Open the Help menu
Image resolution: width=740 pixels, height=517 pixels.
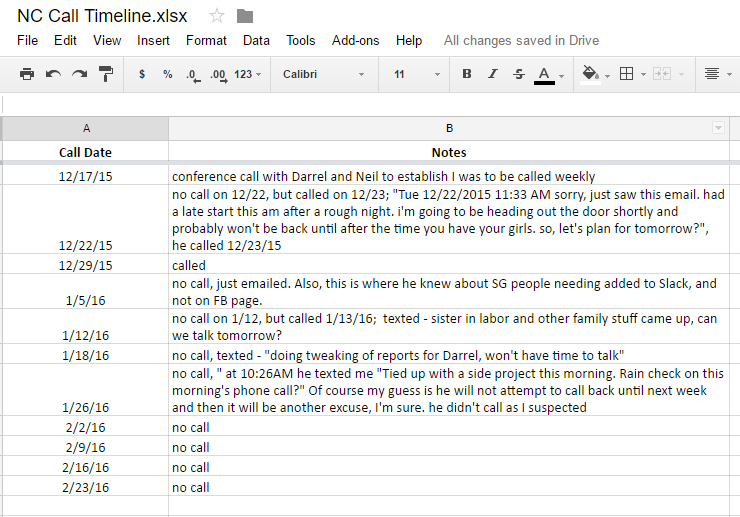[409, 41]
